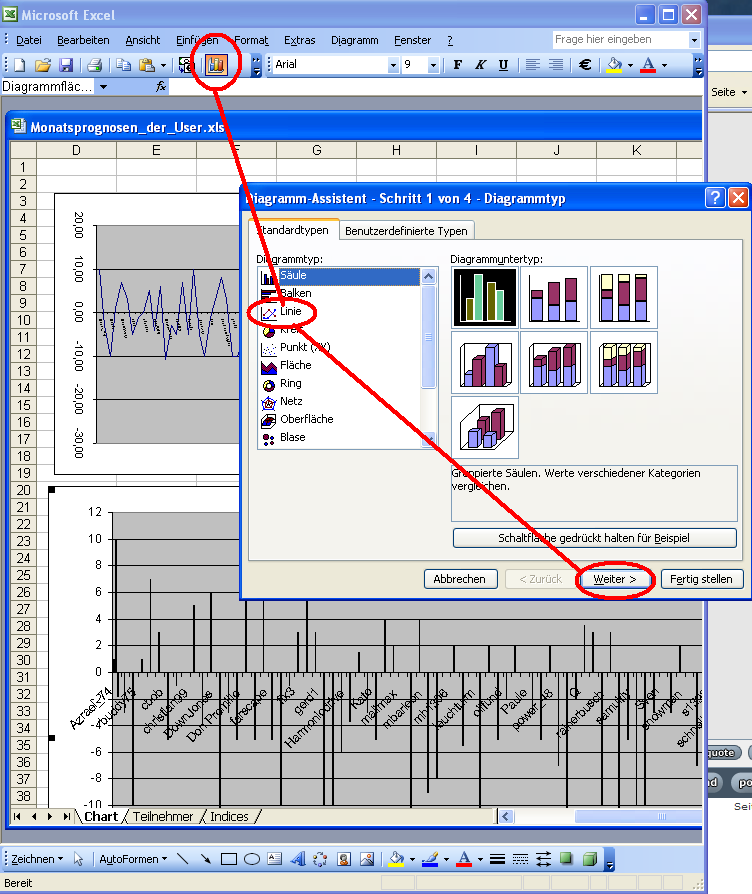
Task: Open the Datei menu
Action: tap(29, 40)
